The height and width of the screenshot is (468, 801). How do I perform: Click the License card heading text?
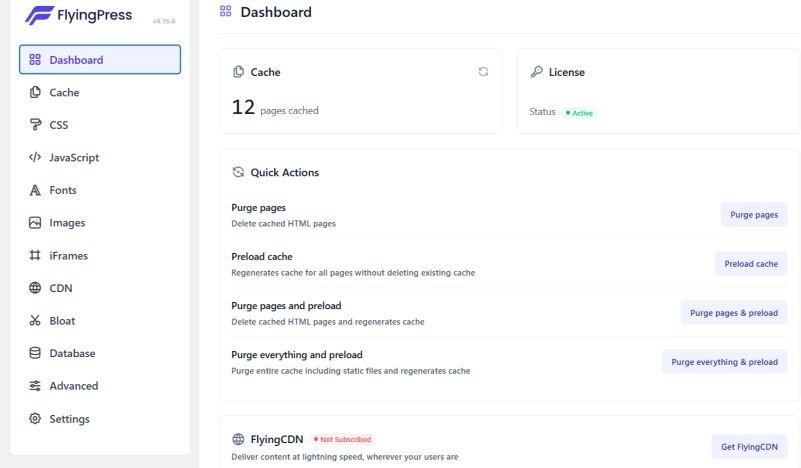pos(567,72)
